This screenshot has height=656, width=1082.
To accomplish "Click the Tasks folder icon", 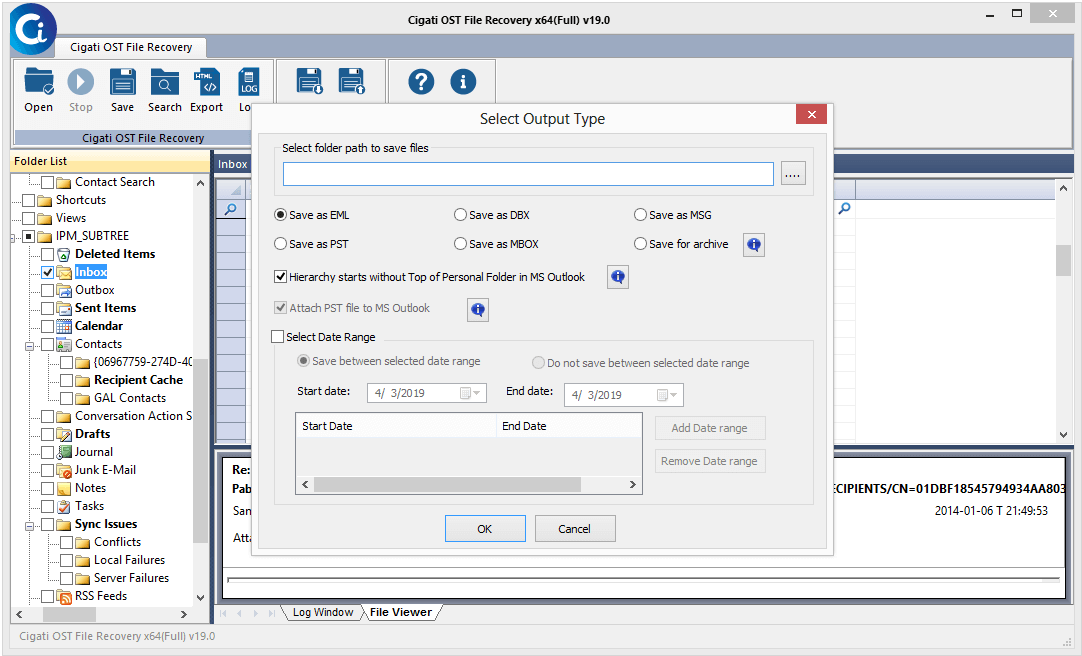I will pos(63,506).
